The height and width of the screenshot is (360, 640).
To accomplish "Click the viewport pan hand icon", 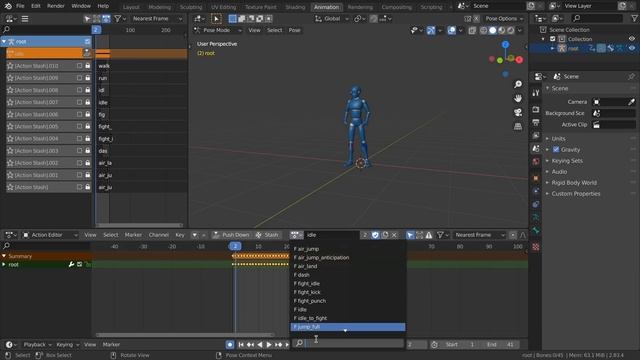I will 518,98.
